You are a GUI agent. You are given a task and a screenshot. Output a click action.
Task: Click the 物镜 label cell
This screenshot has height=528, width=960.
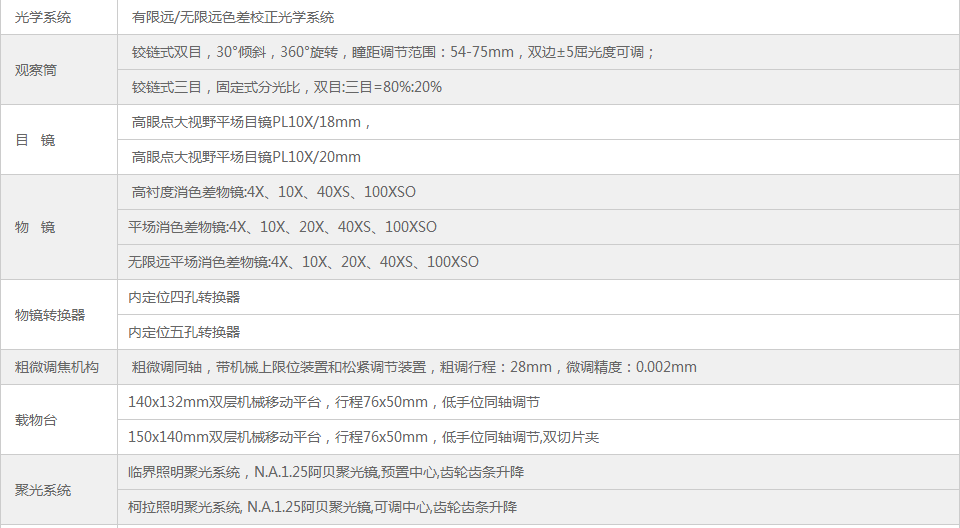(x=36, y=228)
